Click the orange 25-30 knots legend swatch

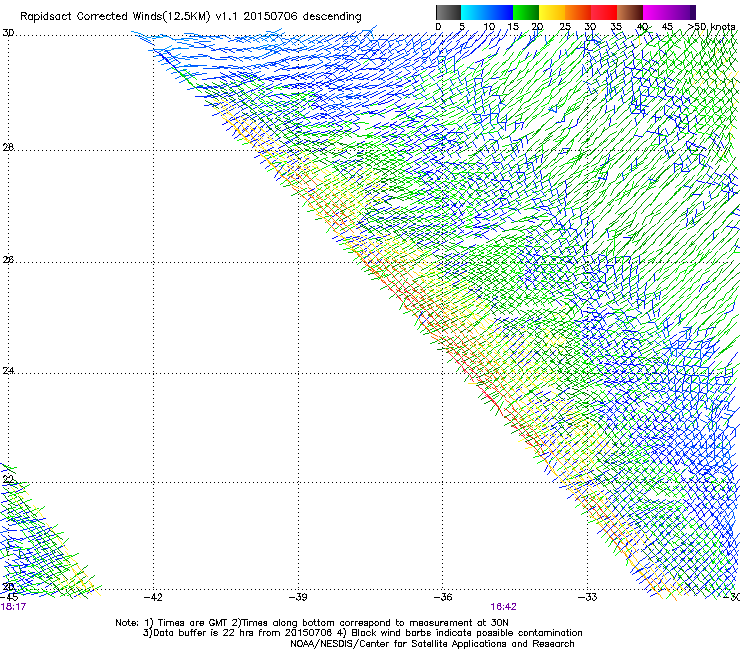tap(578, 12)
